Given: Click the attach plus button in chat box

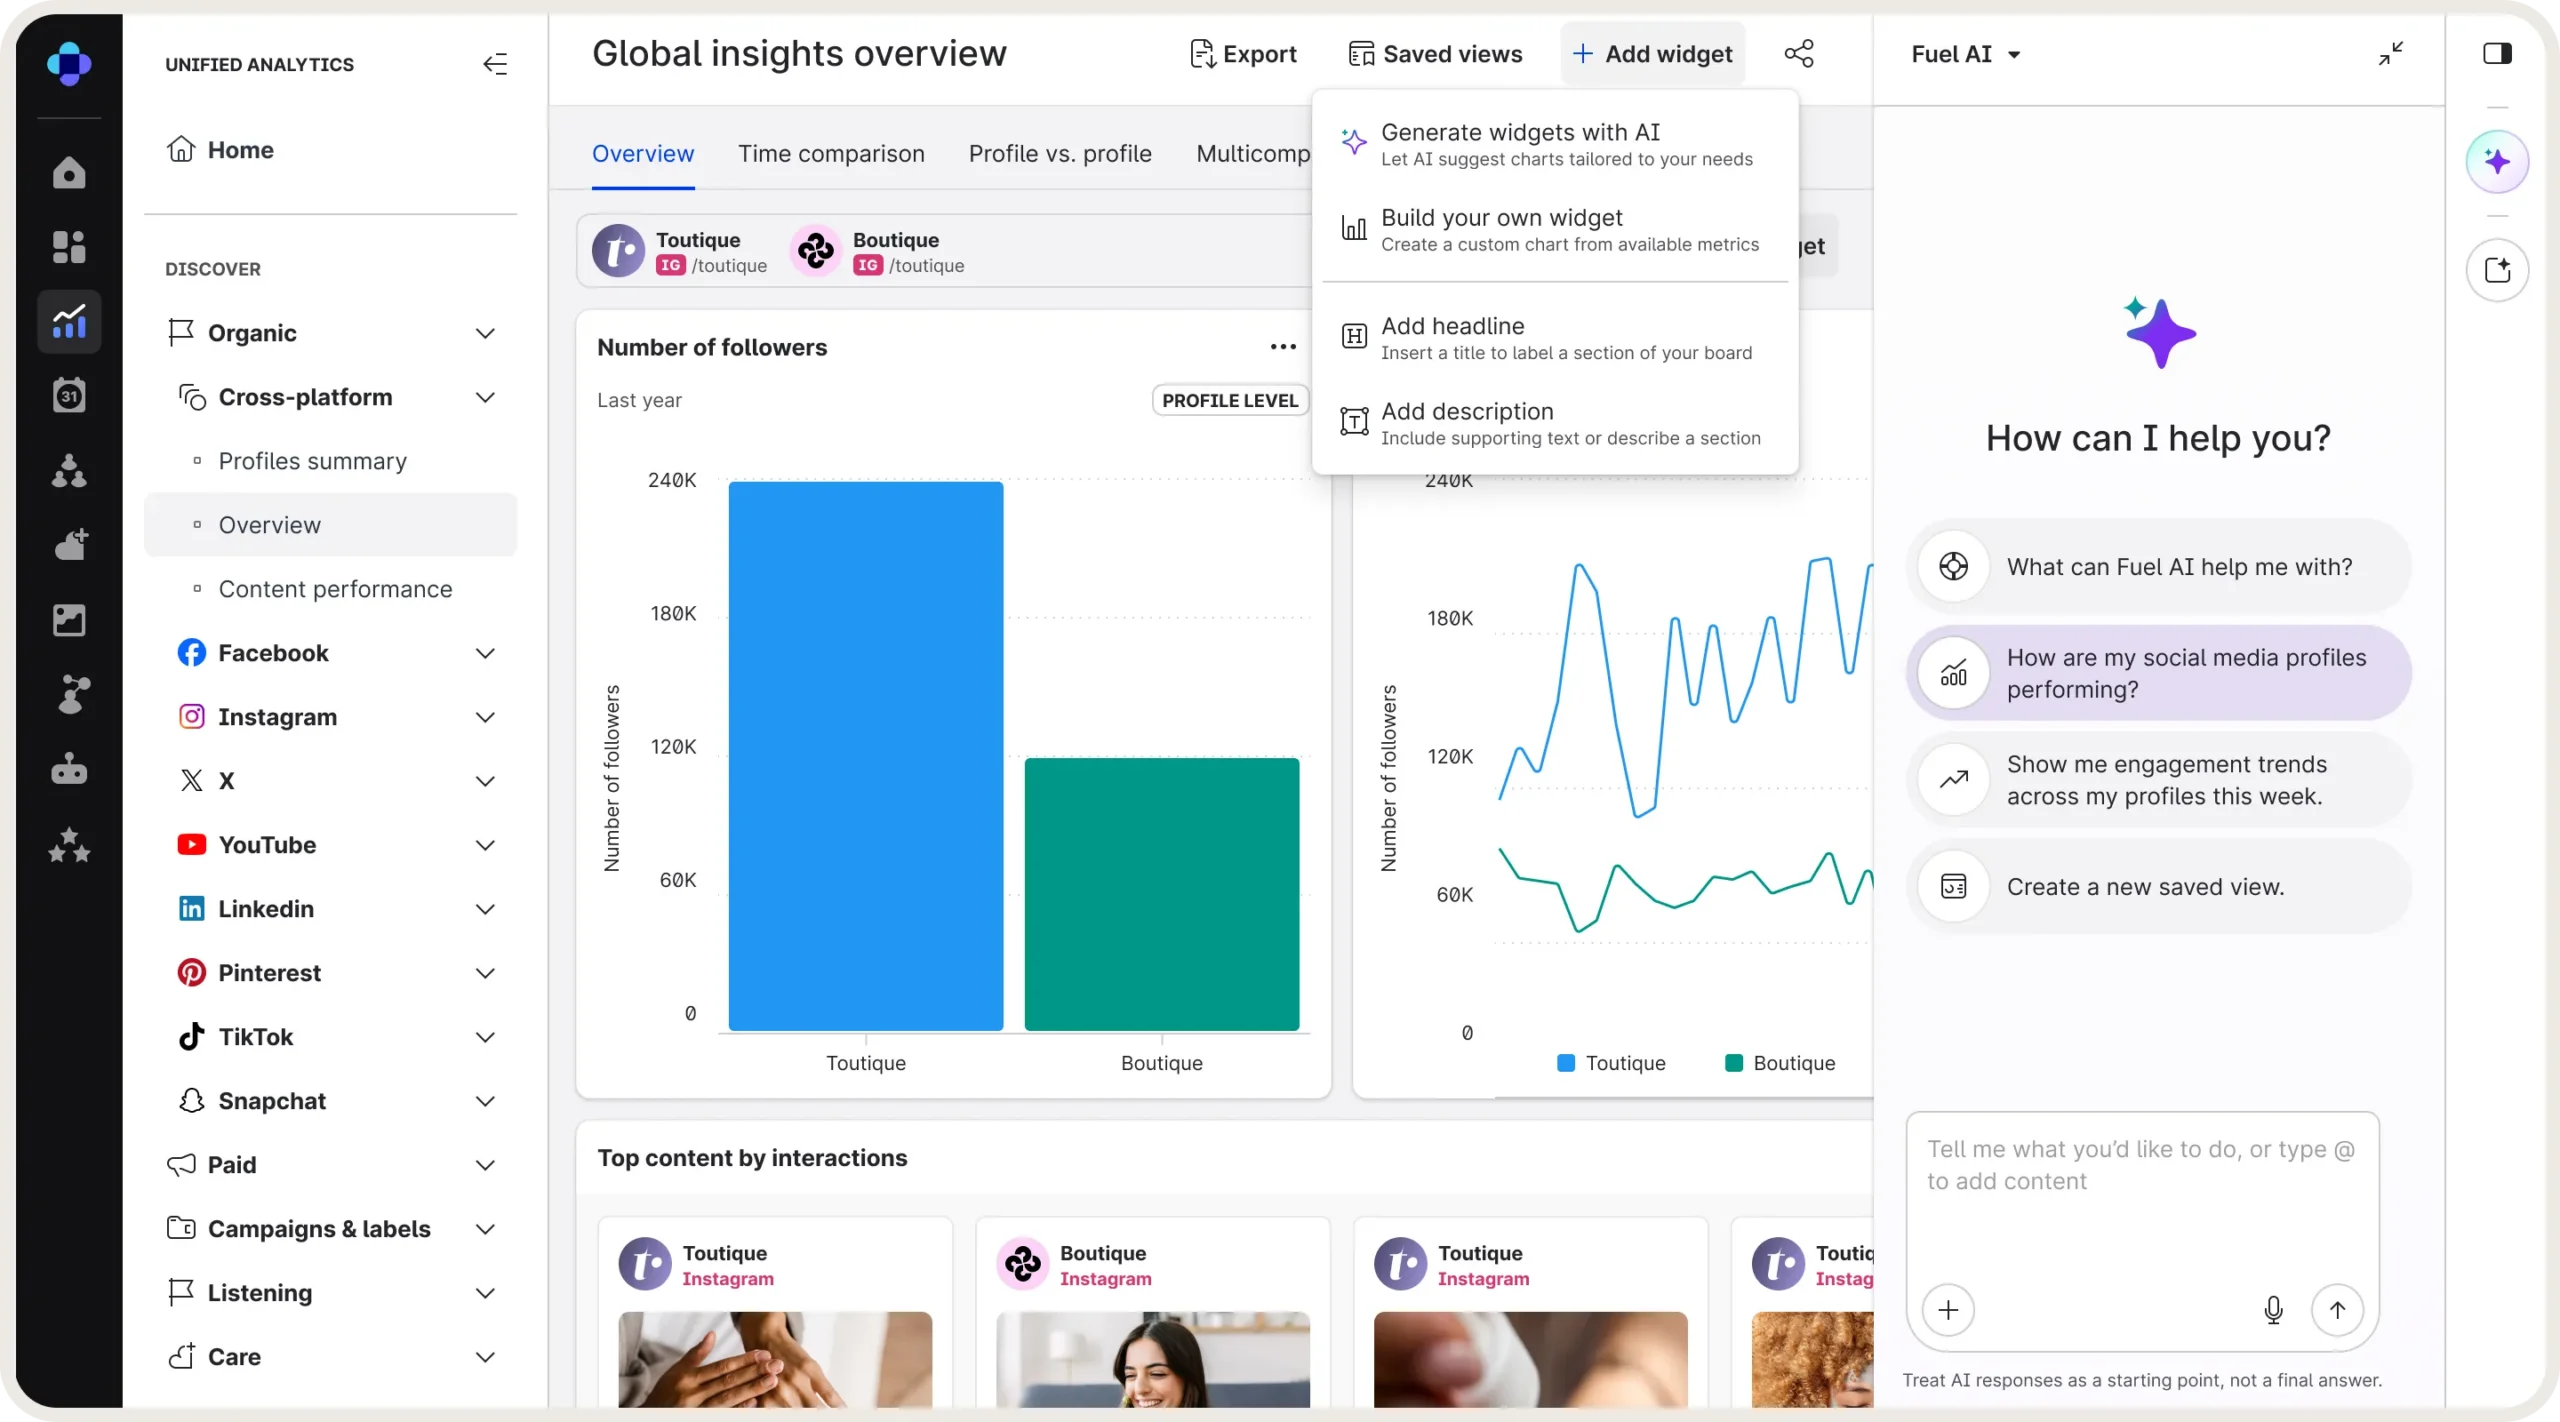Looking at the screenshot, I should 1948,1310.
